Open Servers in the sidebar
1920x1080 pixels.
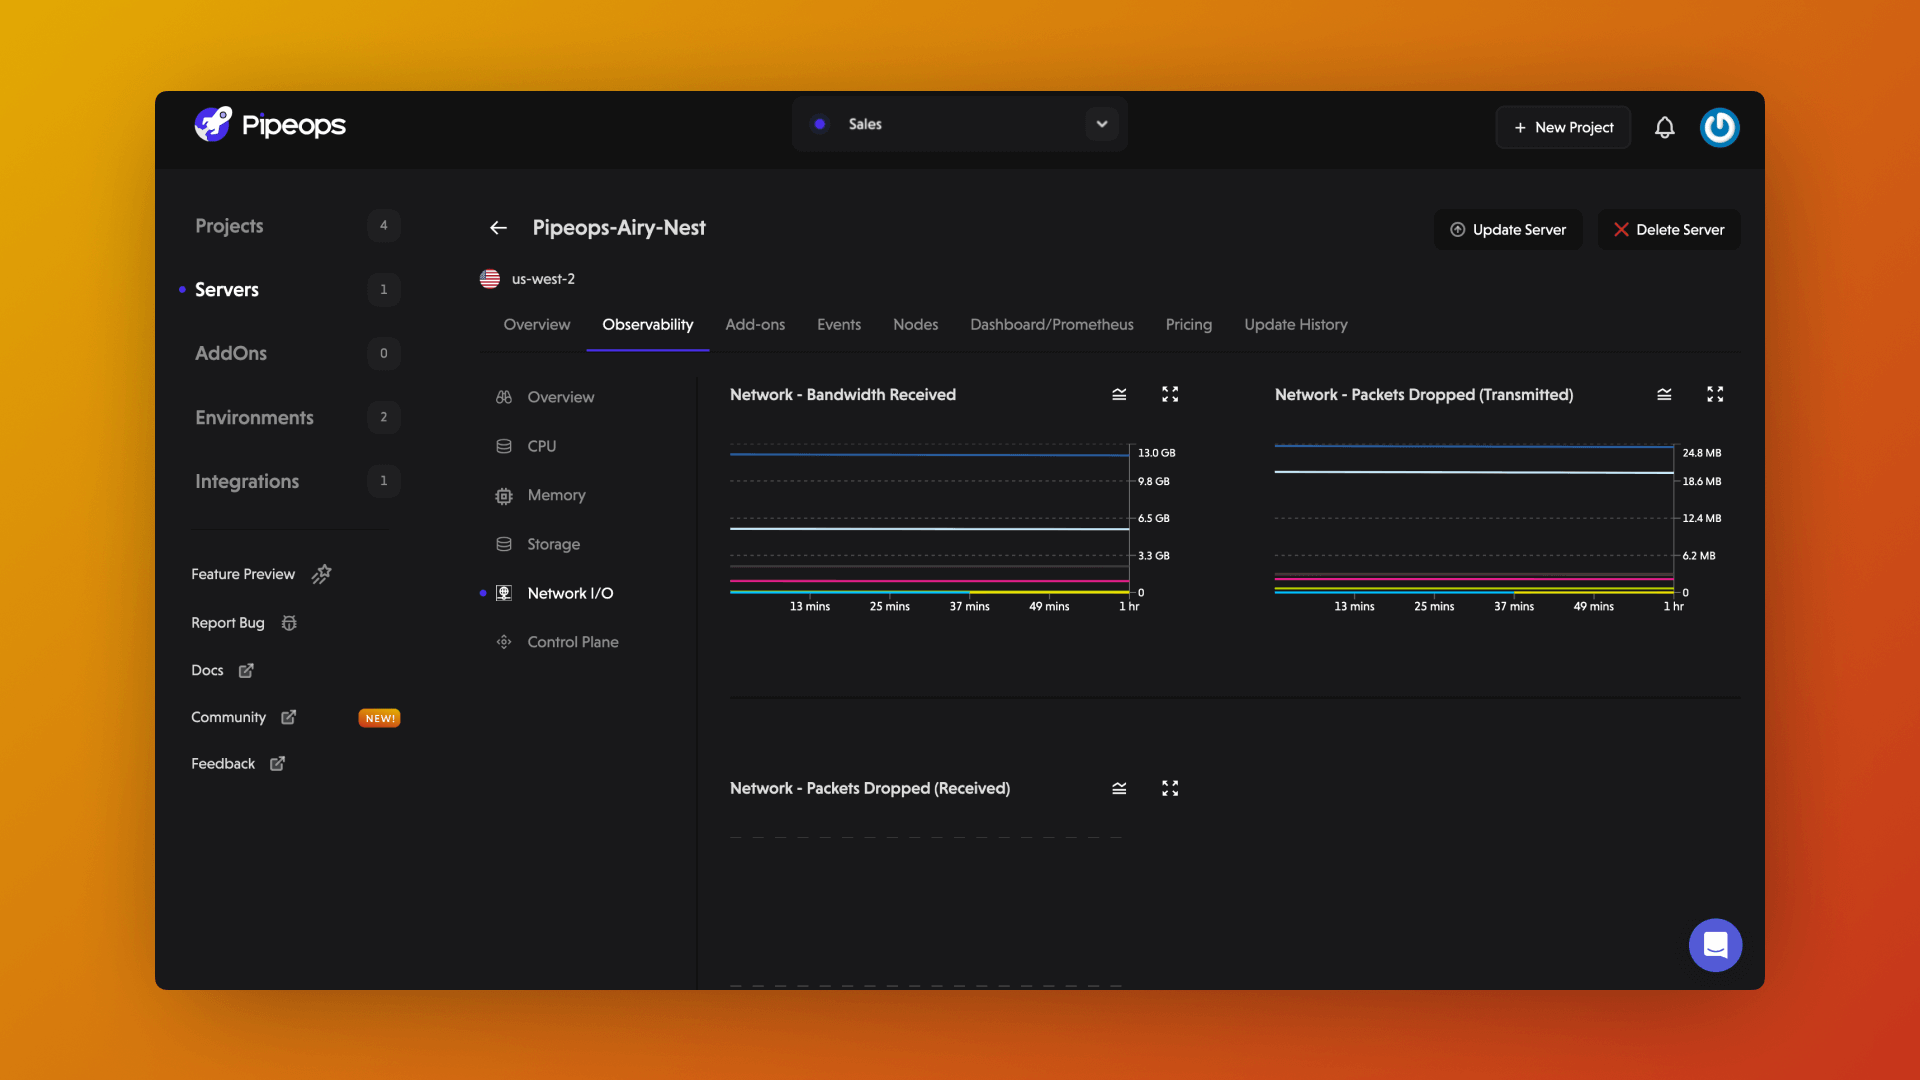pos(227,290)
